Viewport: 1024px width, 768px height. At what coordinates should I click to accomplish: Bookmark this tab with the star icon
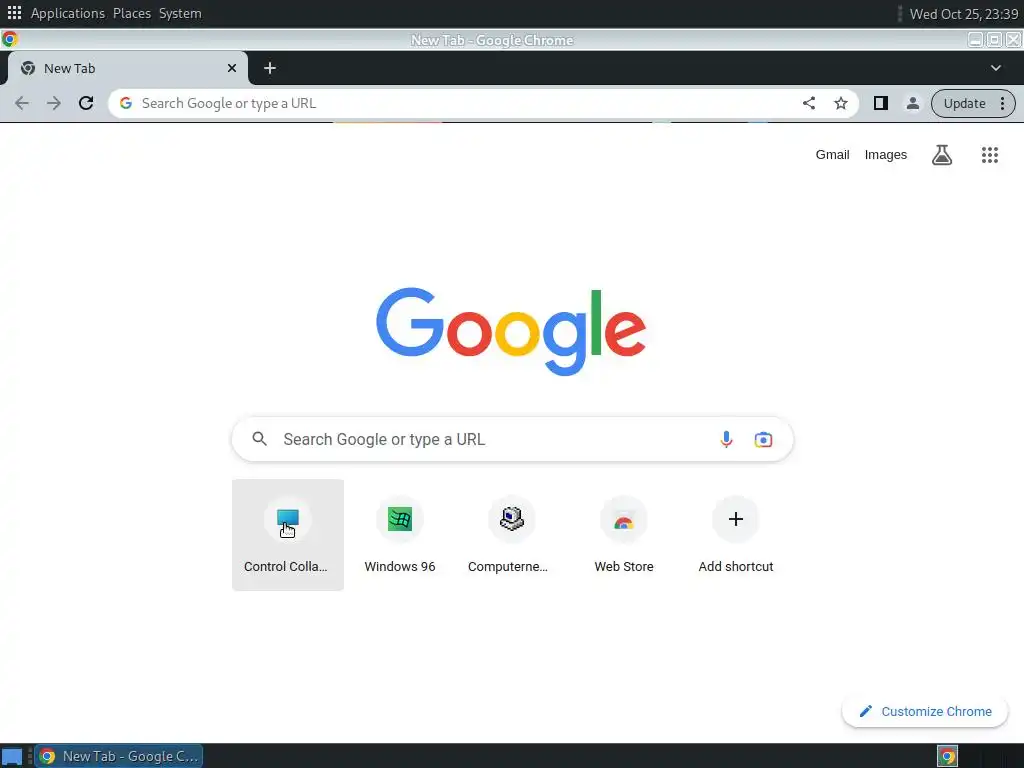coord(840,103)
